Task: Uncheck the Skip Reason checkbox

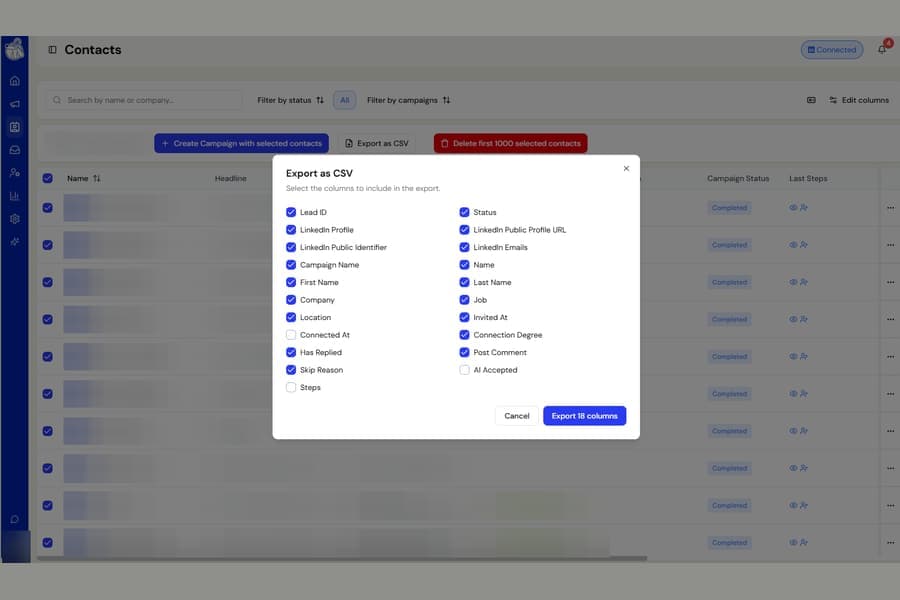Action: click(291, 370)
